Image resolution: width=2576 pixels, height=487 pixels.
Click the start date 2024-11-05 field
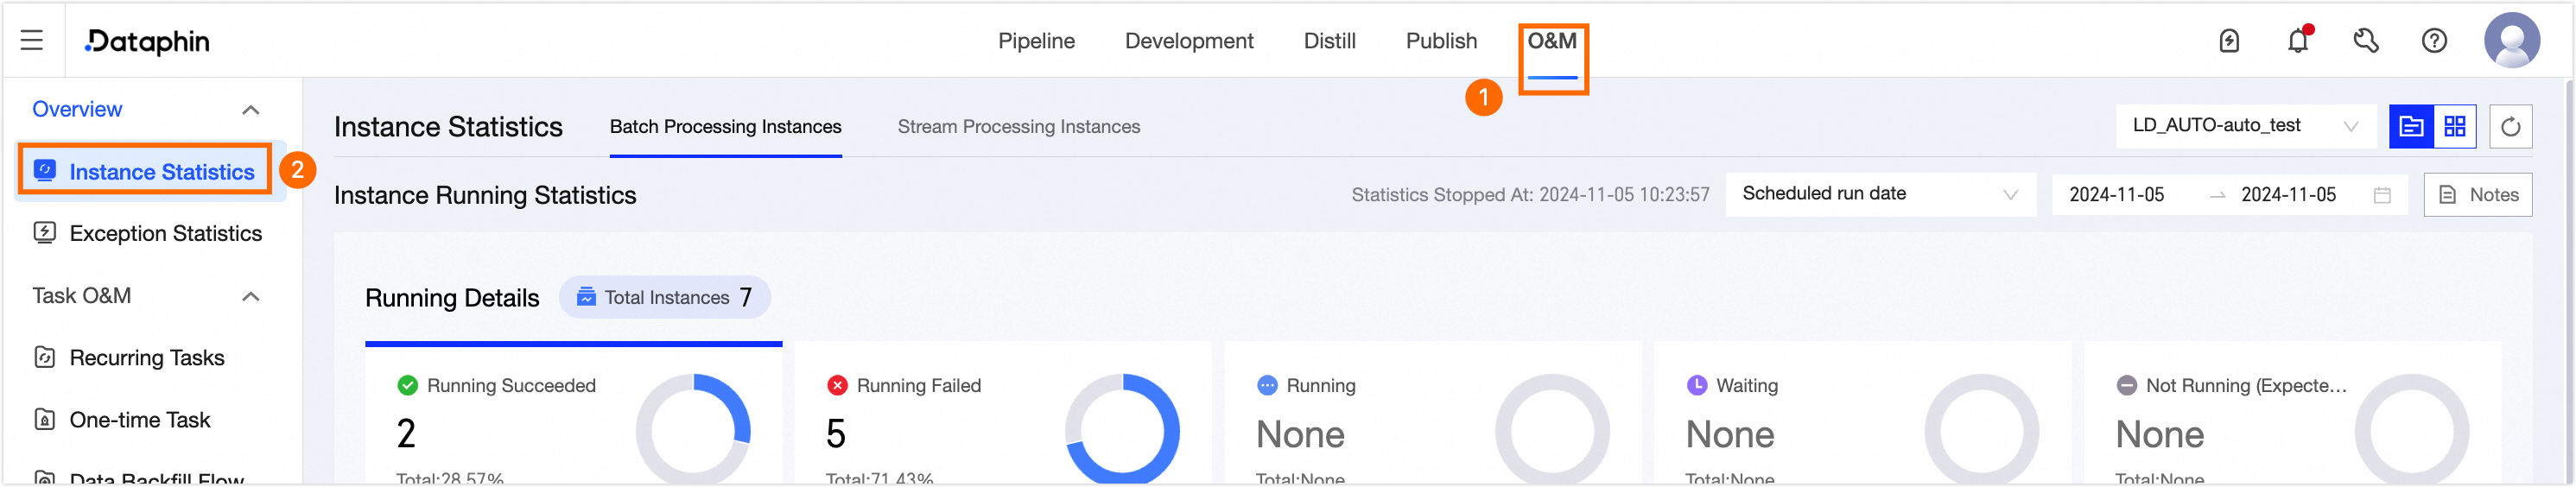pos(2116,195)
